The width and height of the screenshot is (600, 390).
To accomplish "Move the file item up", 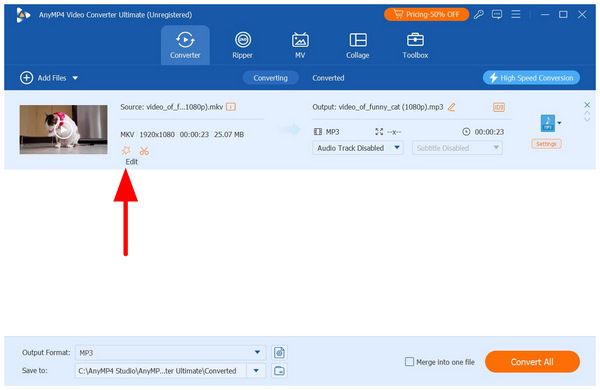I will (x=587, y=113).
